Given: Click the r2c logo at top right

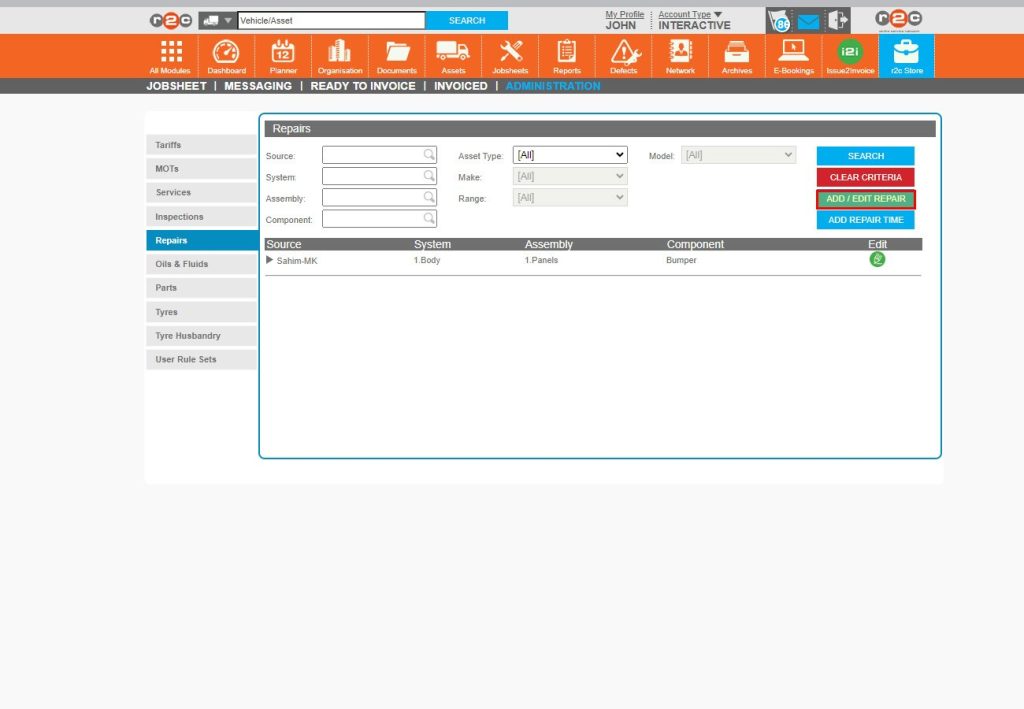Looking at the screenshot, I should pyautogui.click(x=899, y=20).
